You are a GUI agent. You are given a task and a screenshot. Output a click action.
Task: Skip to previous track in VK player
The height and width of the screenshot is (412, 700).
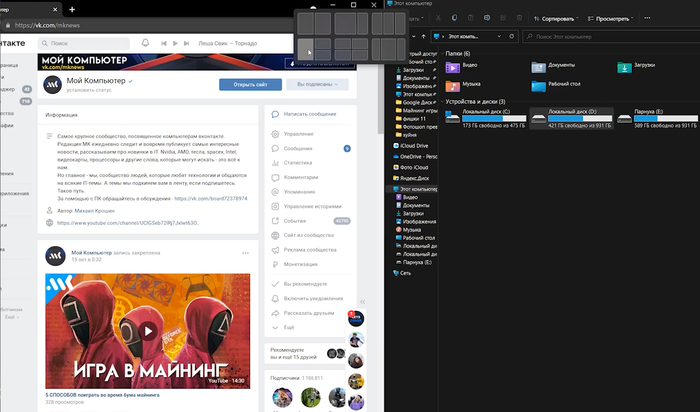[x=164, y=43]
